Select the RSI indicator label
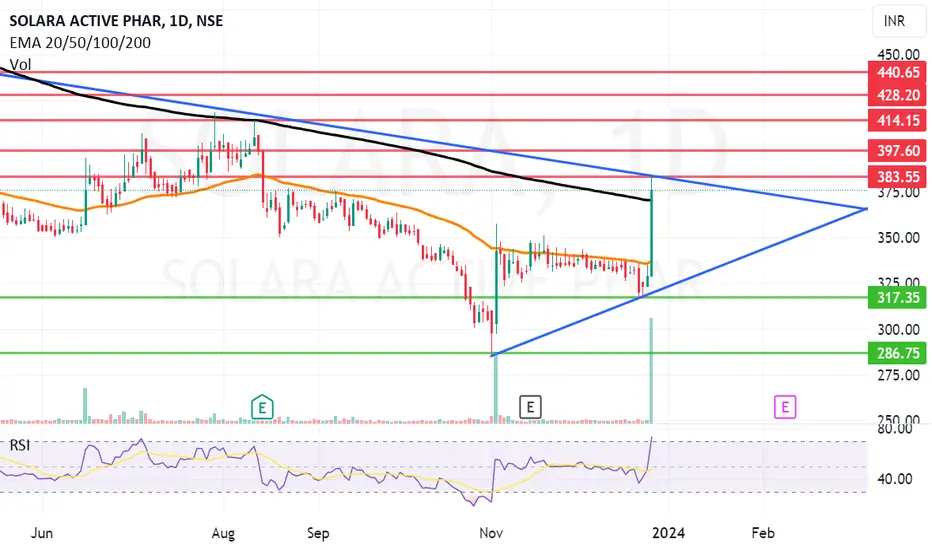 tap(20, 445)
